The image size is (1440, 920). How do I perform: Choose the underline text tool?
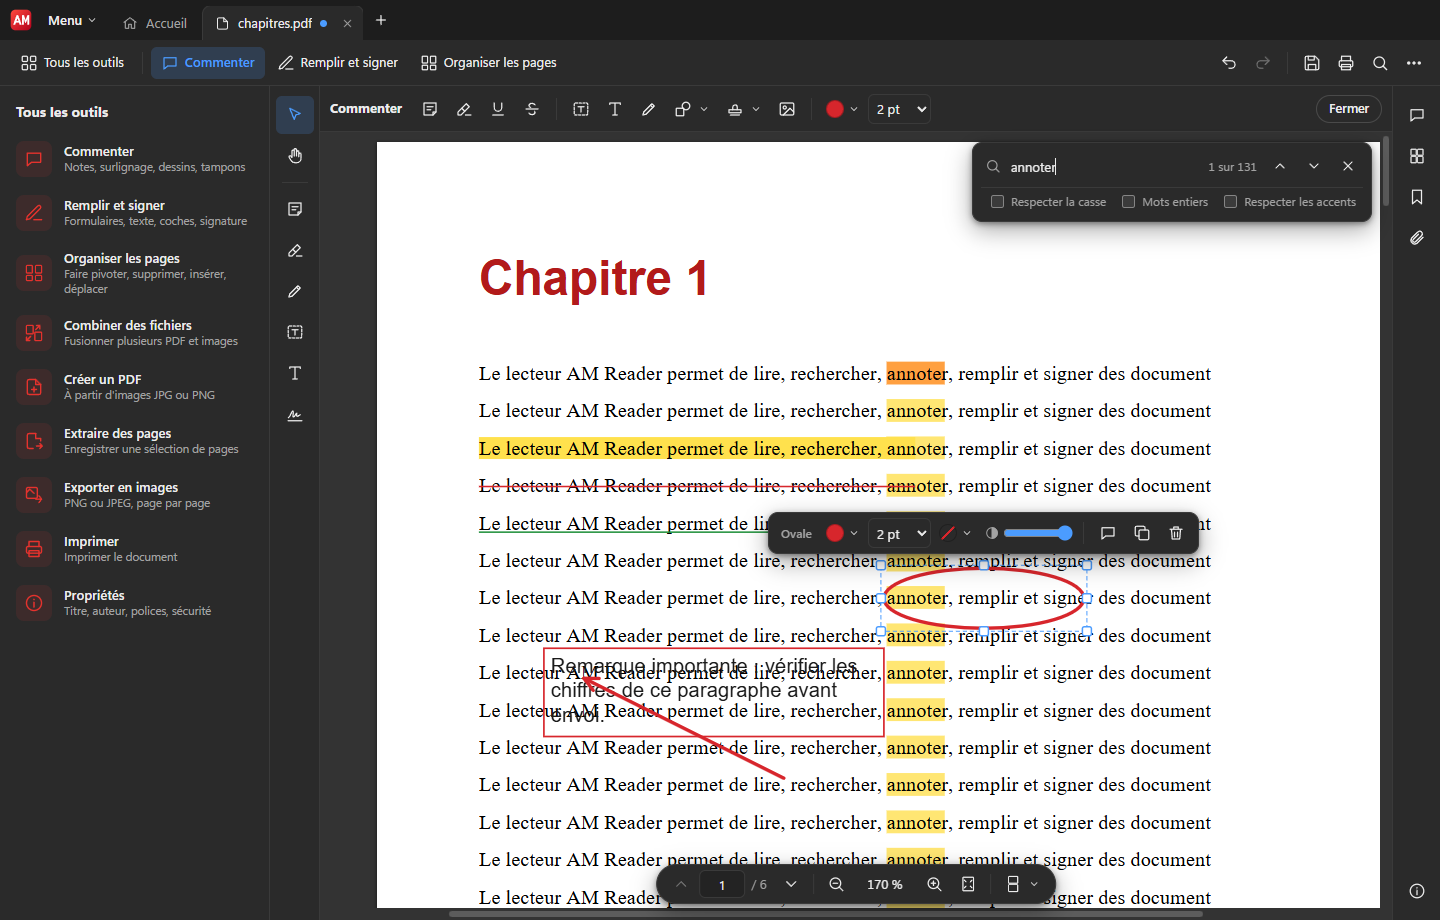498,109
